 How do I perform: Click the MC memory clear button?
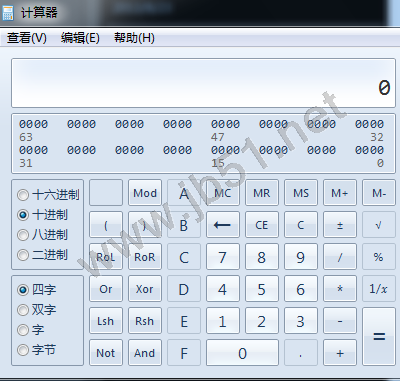coord(223,193)
